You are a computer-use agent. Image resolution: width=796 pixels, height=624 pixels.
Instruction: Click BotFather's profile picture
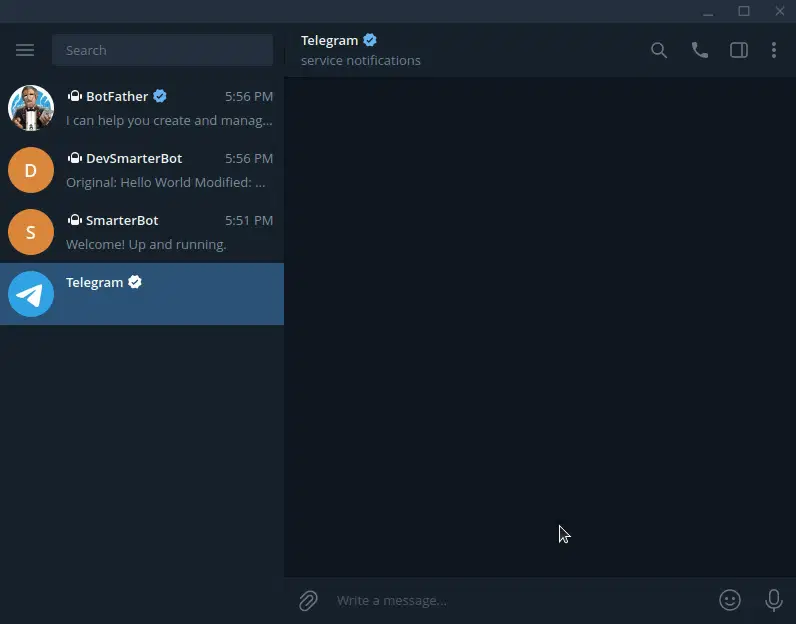click(31, 108)
